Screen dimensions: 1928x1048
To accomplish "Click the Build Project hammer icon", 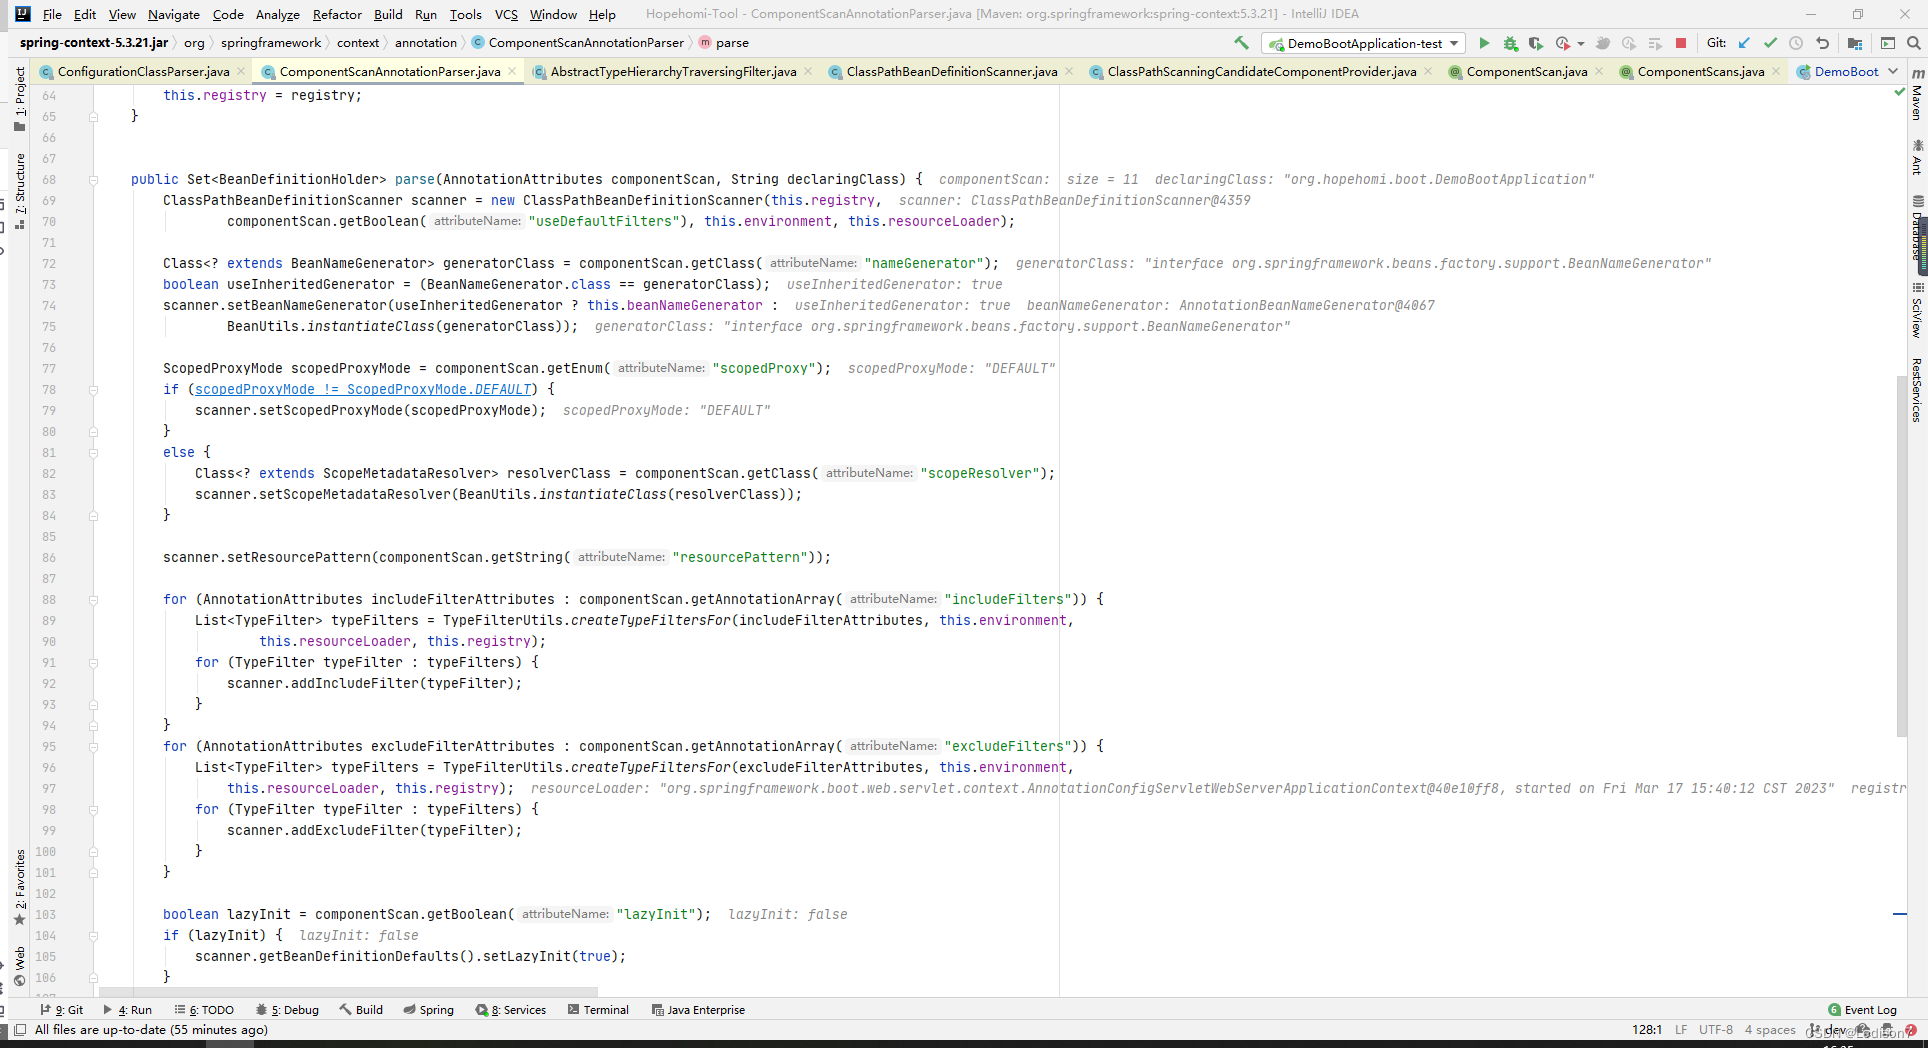I will click(x=1241, y=43).
